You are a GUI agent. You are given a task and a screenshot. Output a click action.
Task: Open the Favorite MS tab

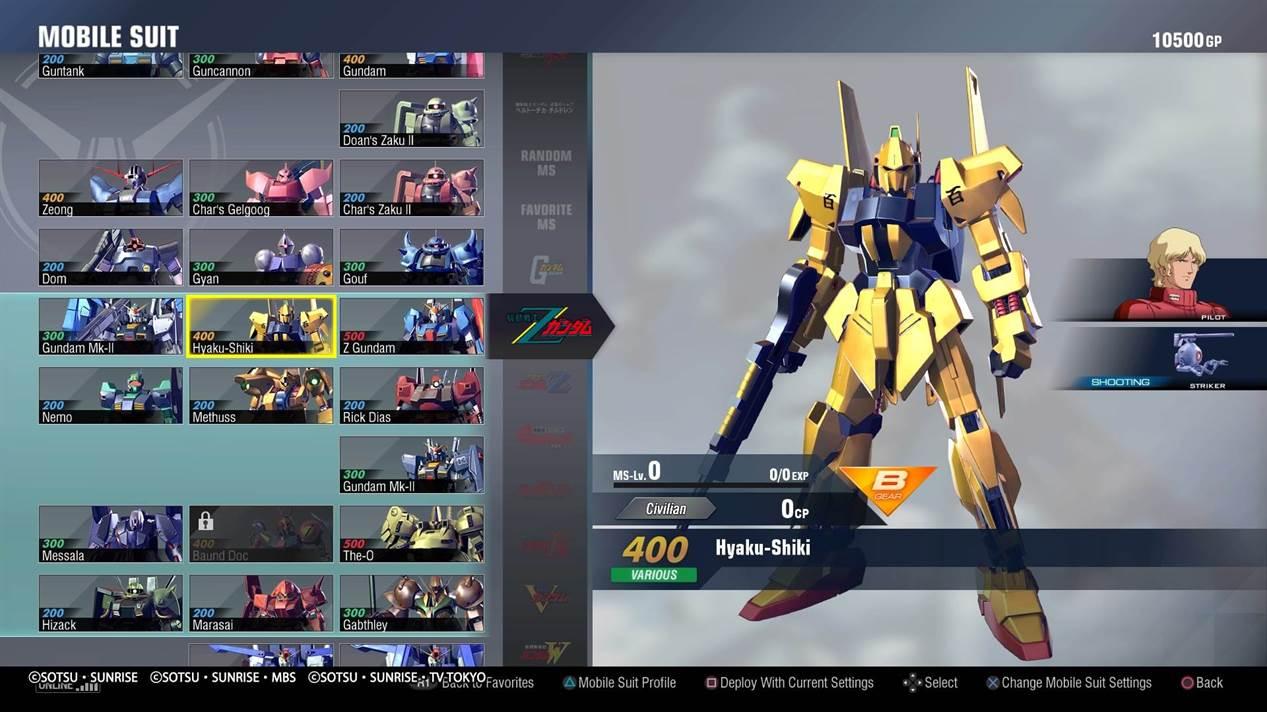[x=546, y=217]
